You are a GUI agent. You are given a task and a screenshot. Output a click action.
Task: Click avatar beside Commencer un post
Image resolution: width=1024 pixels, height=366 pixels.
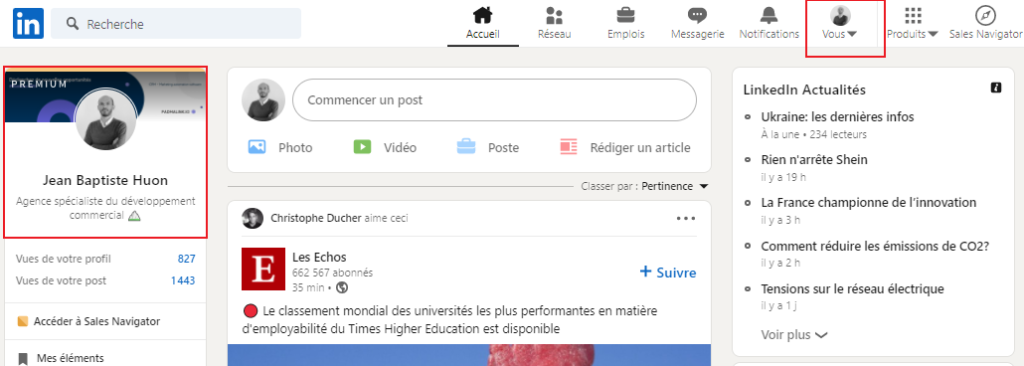point(263,100)
